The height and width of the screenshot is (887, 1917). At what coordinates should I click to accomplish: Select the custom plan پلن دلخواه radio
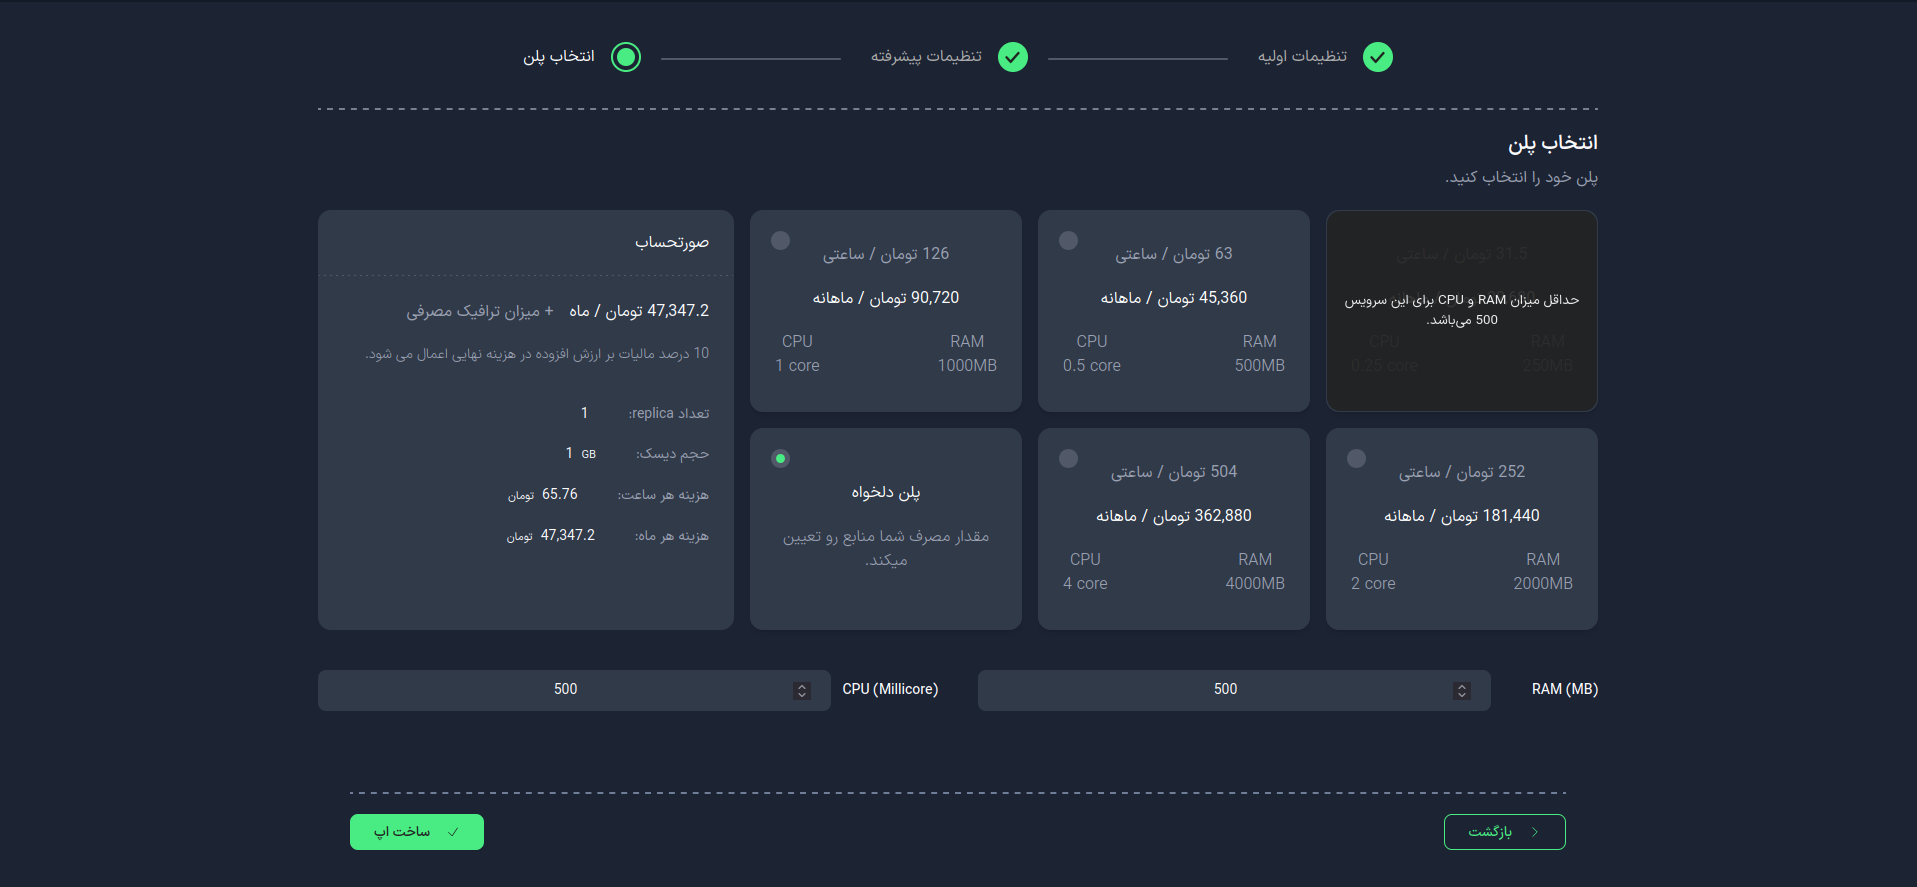tap(780, 459)
